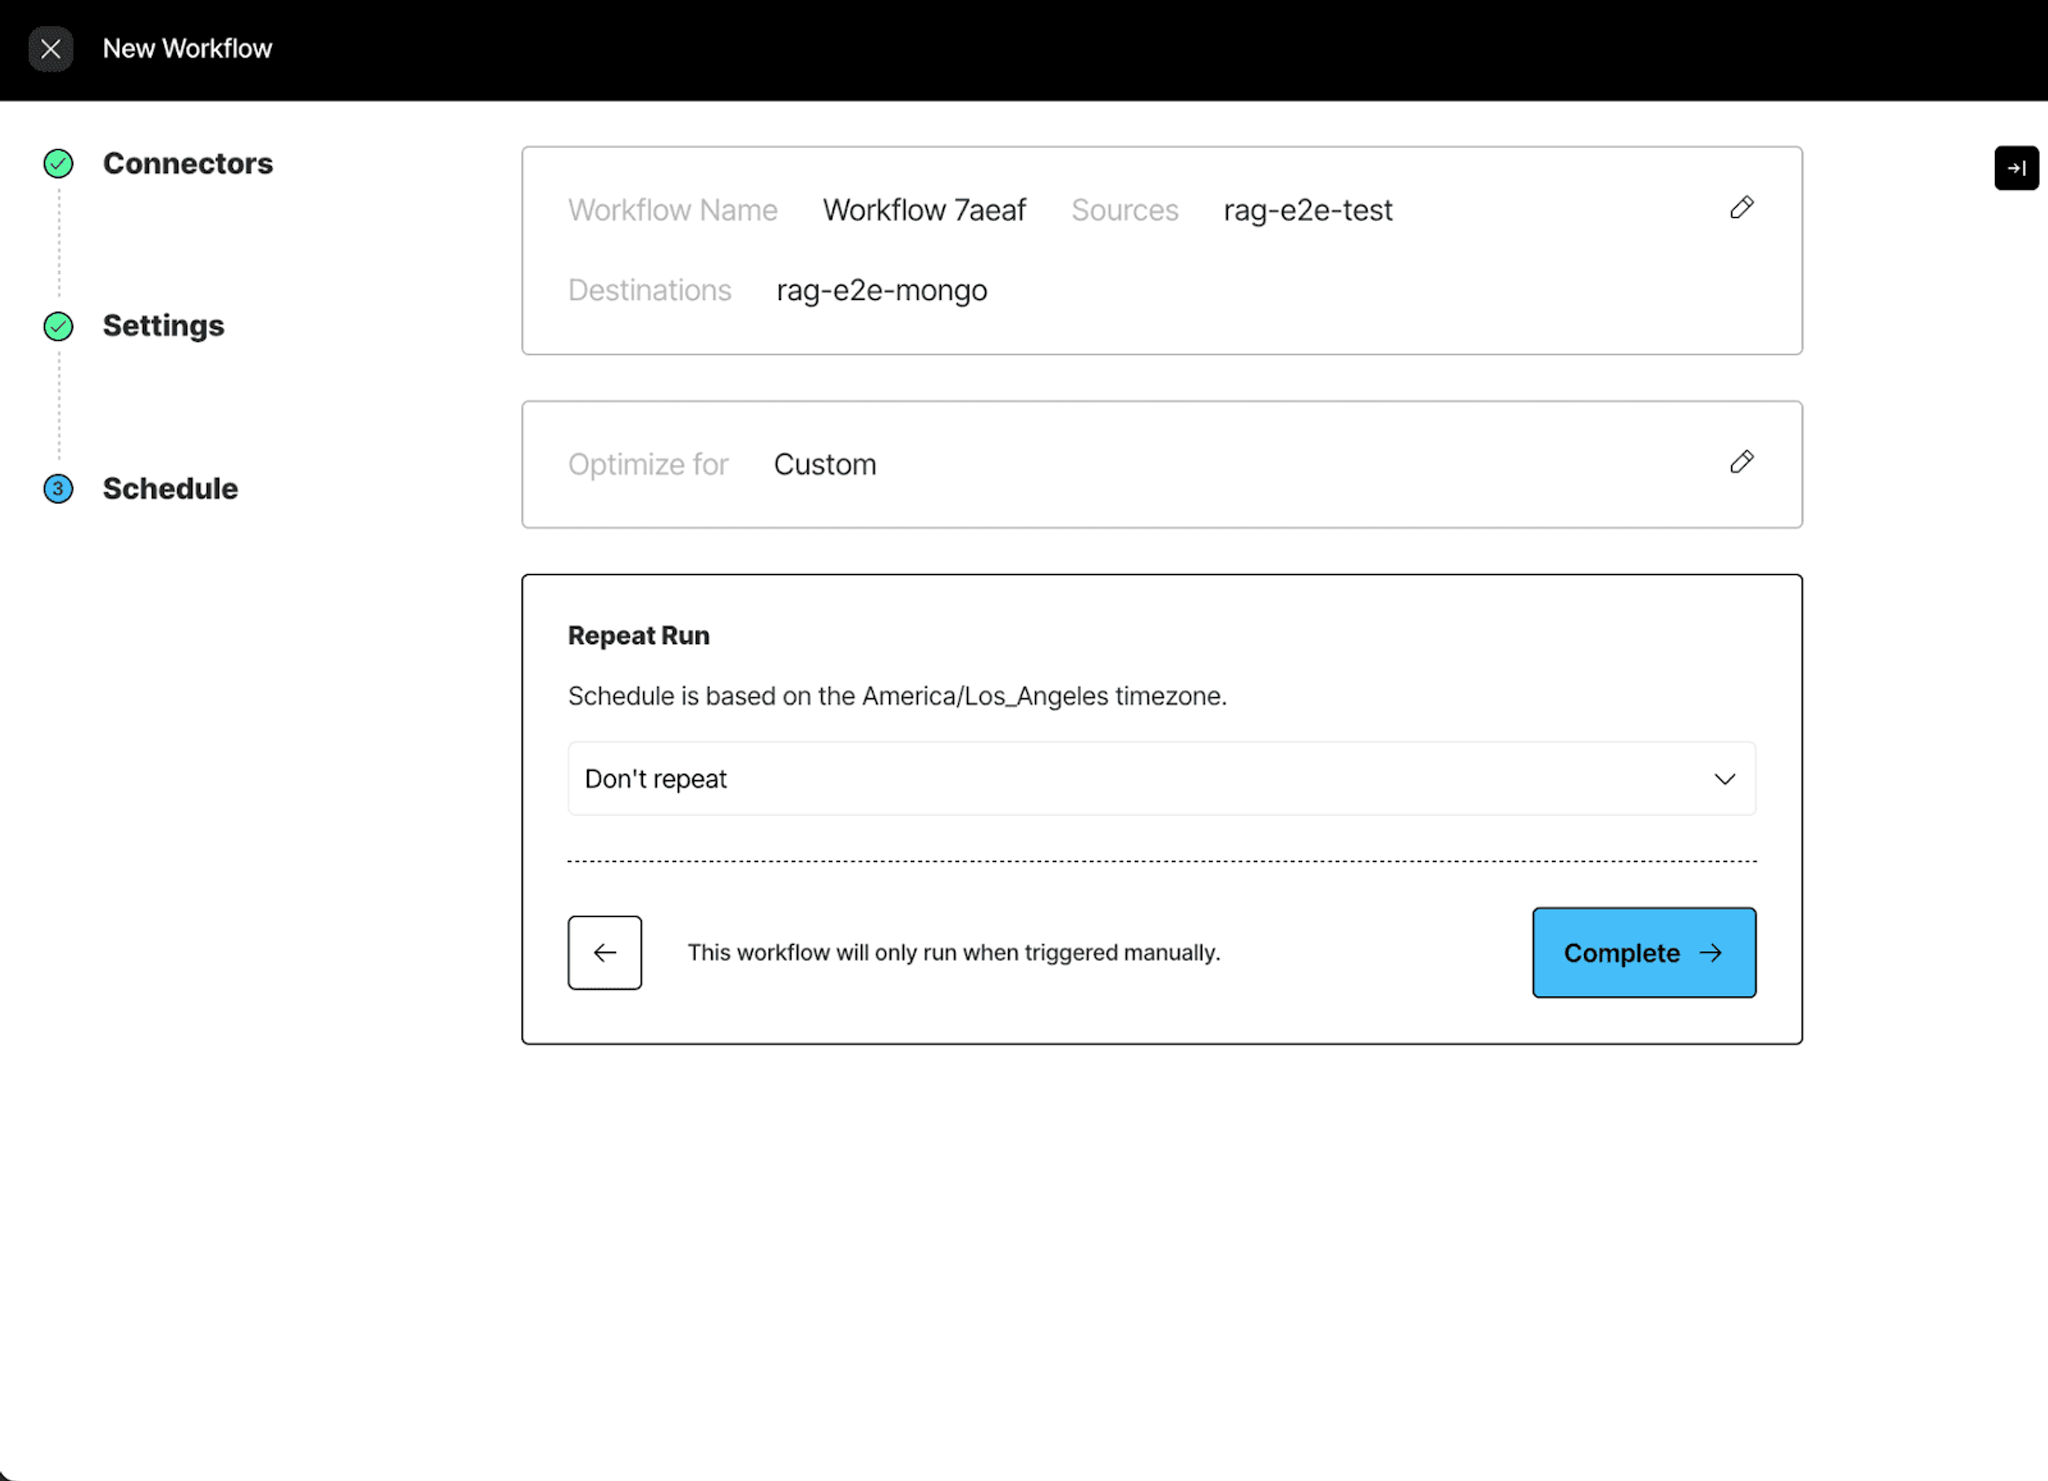This screenshot has height=1481, width=2048.
Task: Click the Custom optimize value
Action: (x=825, y=464)
